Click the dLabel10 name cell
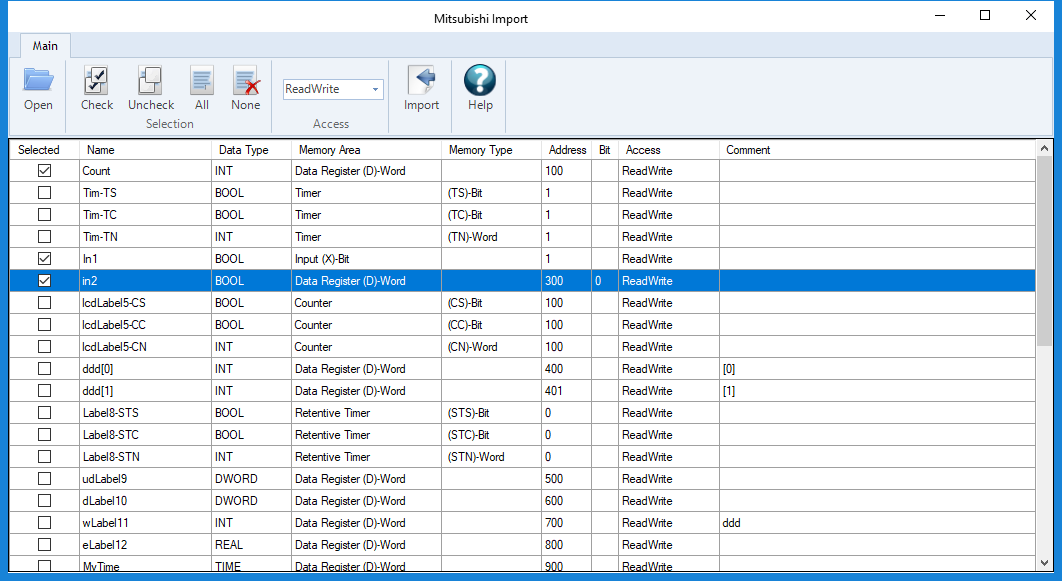This screenshot has height=581, width=1062. pos(145,500)
